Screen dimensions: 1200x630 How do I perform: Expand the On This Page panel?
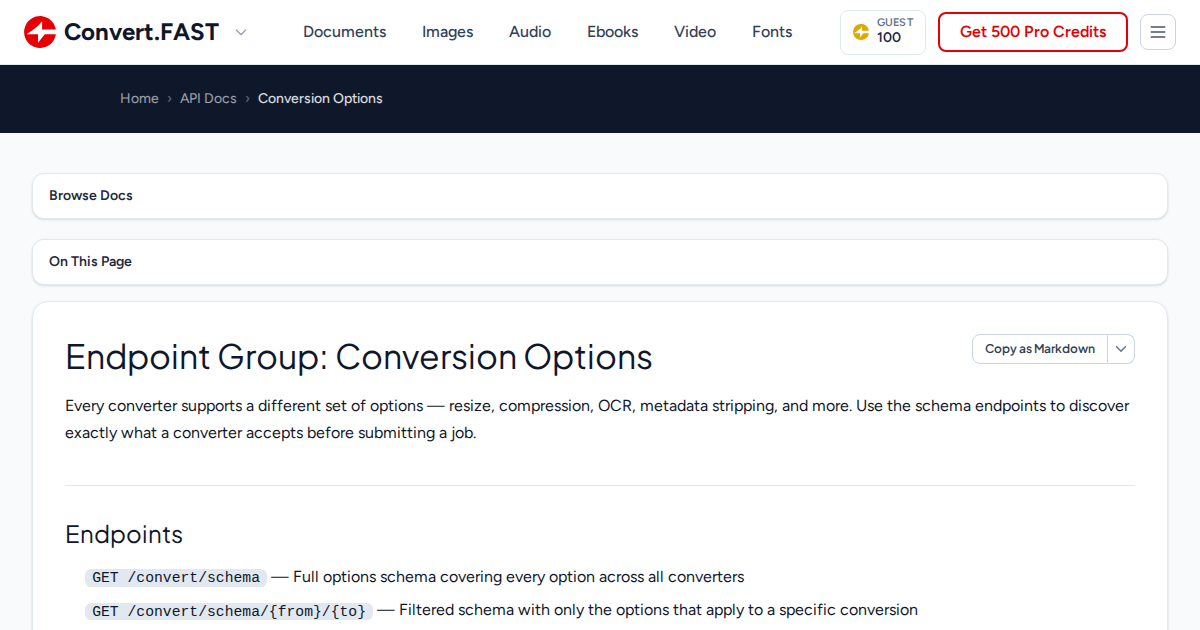coord(600,262)
